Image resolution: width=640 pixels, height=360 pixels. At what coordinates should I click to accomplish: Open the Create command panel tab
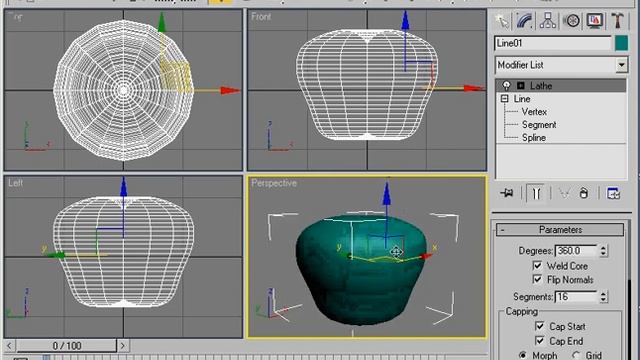pyautogui.click(x=502, y=20)
